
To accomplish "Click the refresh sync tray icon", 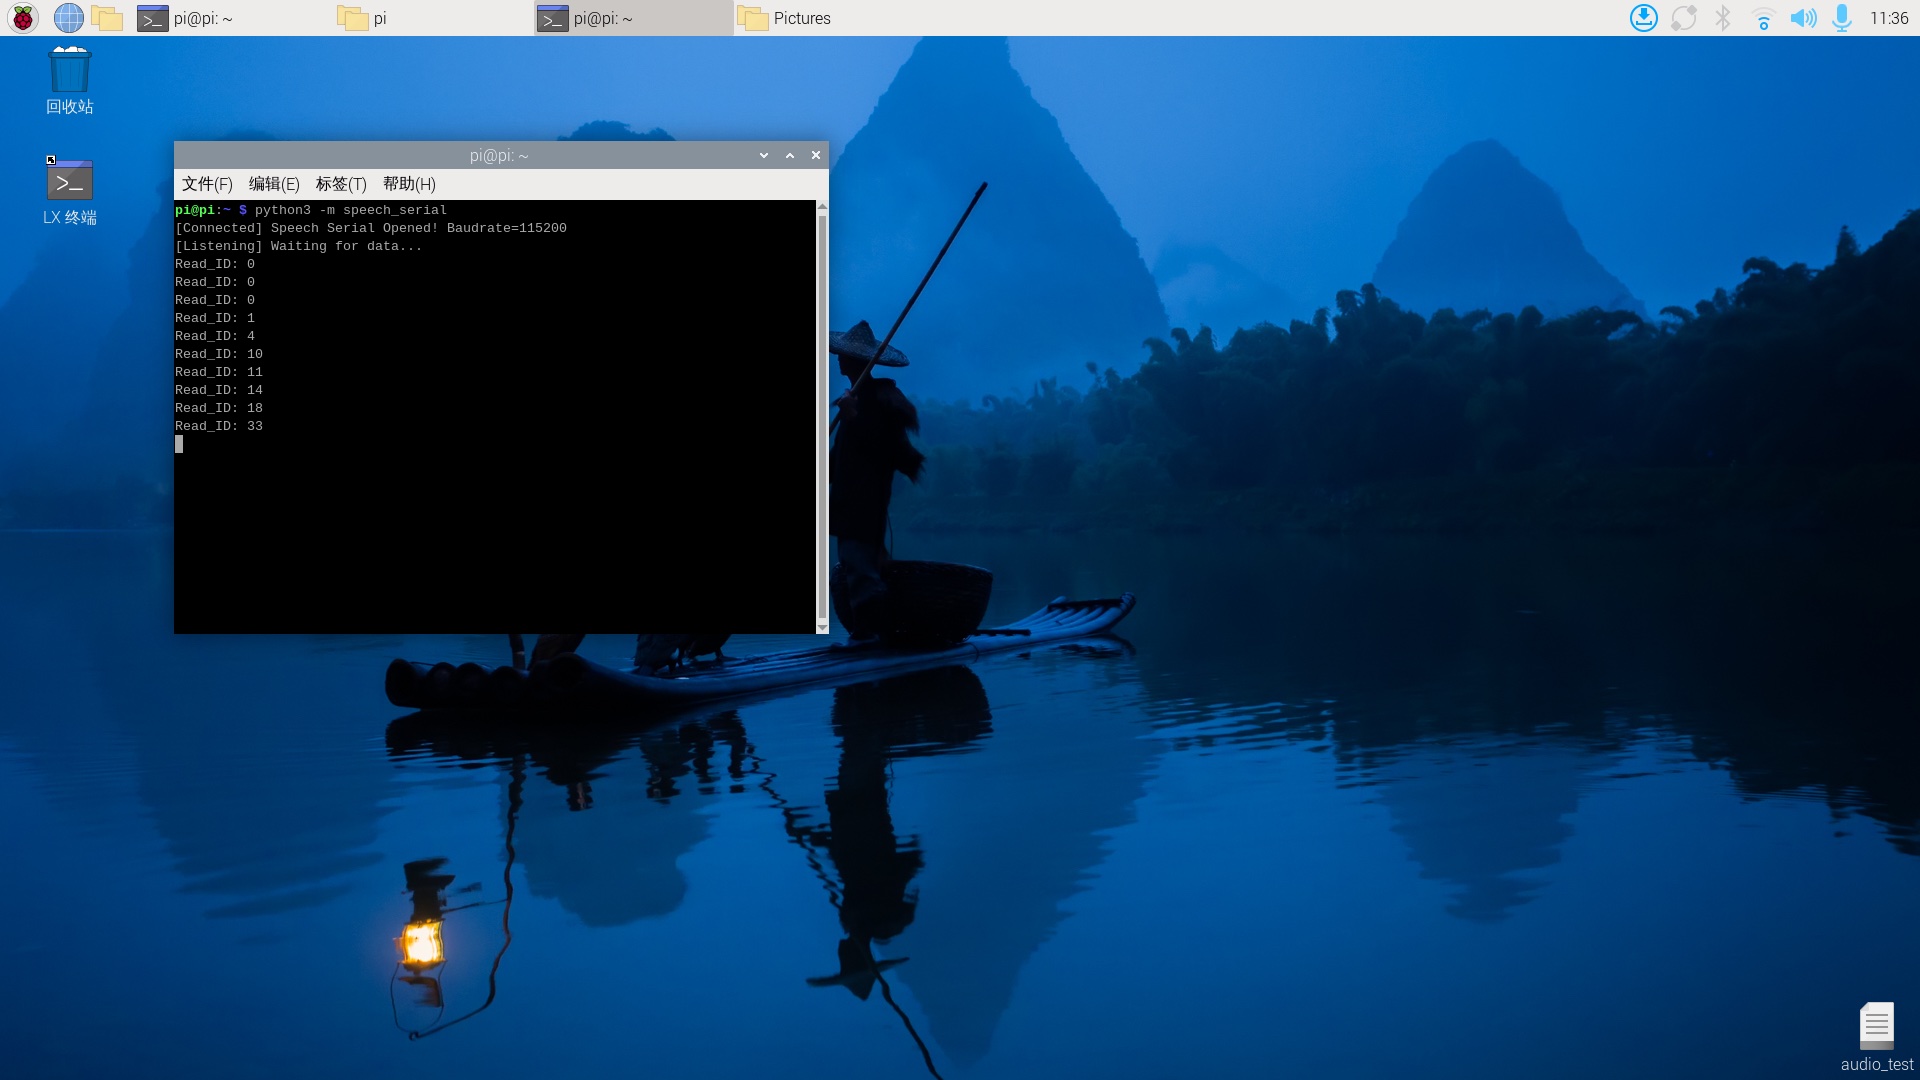I will pos(1684,18).
